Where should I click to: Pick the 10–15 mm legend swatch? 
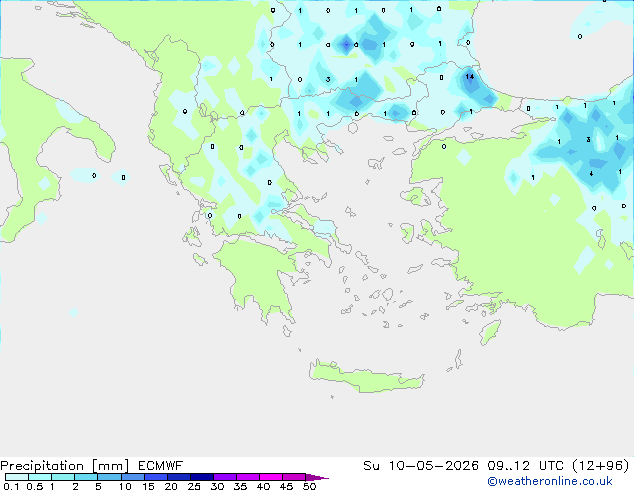(x=133, y=477)
